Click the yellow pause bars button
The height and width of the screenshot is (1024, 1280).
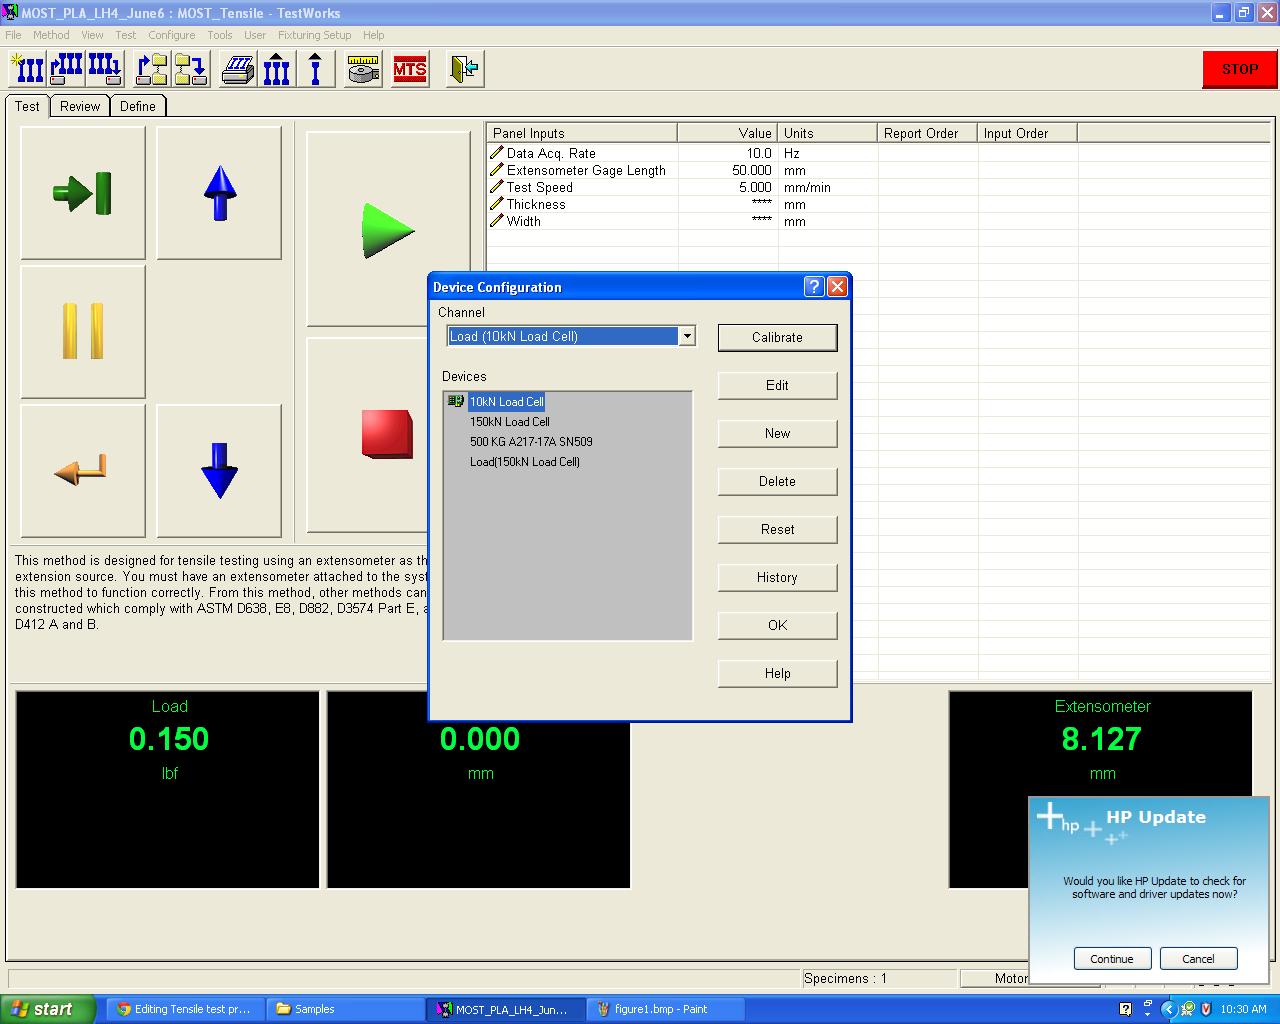(83, 332)
